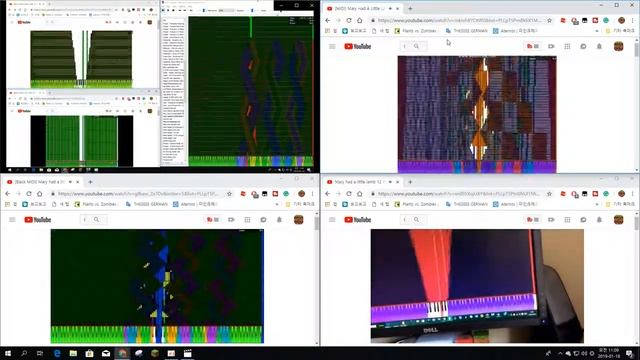Expand the bookmarks overflow chevron in the bottom-right window
The image size is (640, 360).
click(597, 204)
